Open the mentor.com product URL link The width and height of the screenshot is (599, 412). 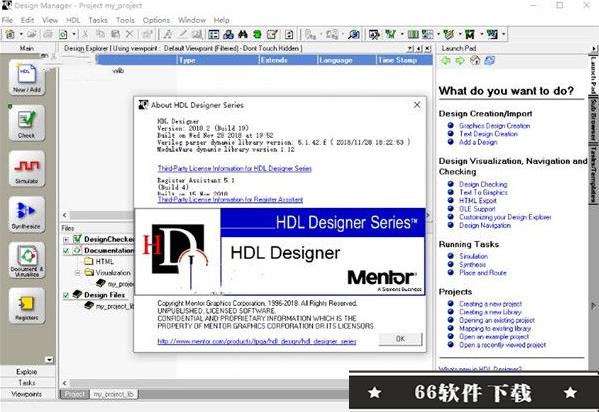tap(257, 341)
